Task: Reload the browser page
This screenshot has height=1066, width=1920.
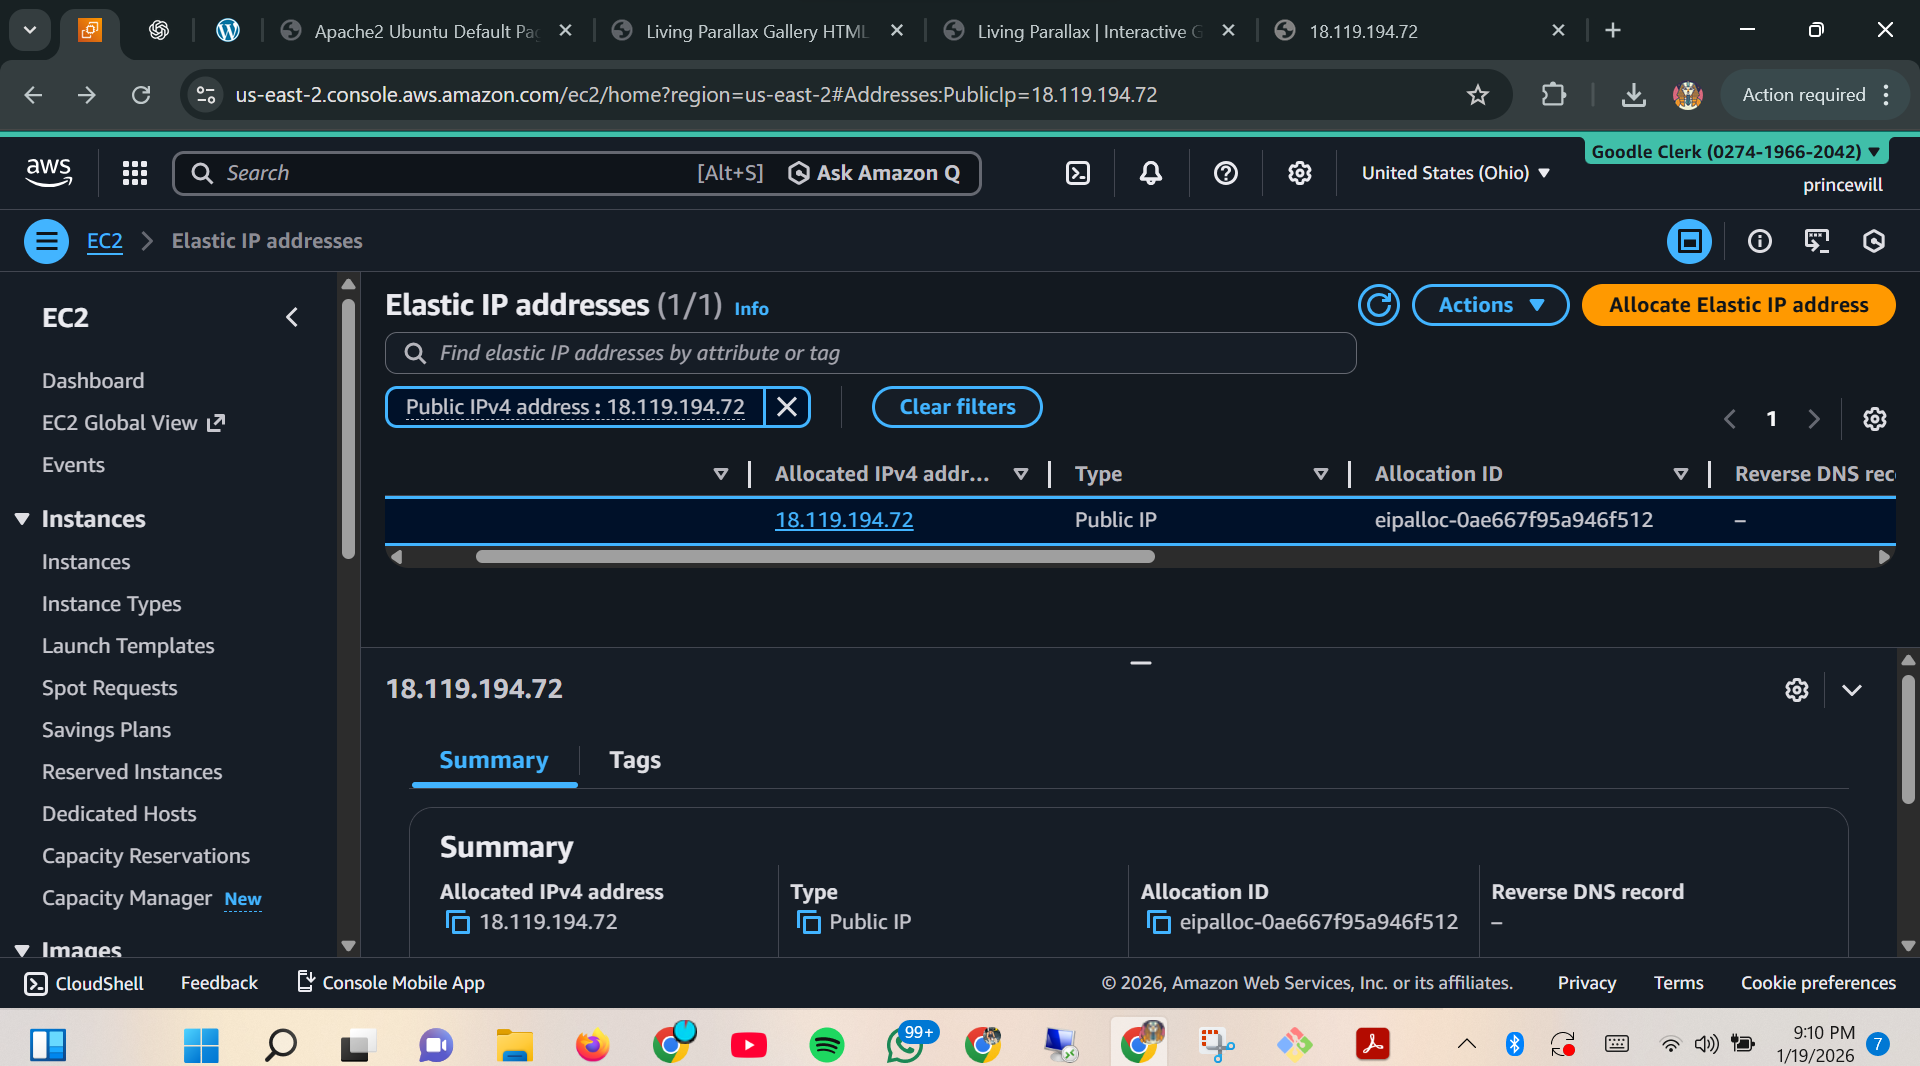Action: [141, 95]
